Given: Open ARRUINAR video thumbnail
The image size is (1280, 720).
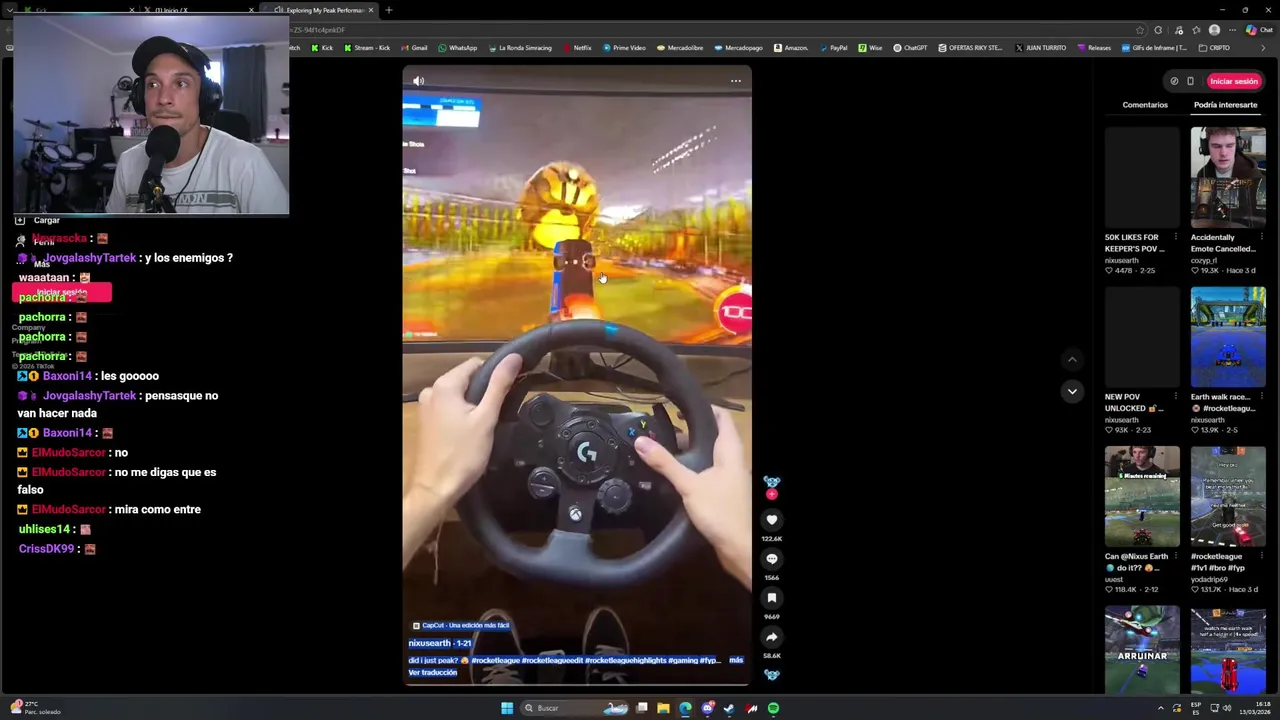Looking at the screenshot, I should click(x=1142, y=648).
